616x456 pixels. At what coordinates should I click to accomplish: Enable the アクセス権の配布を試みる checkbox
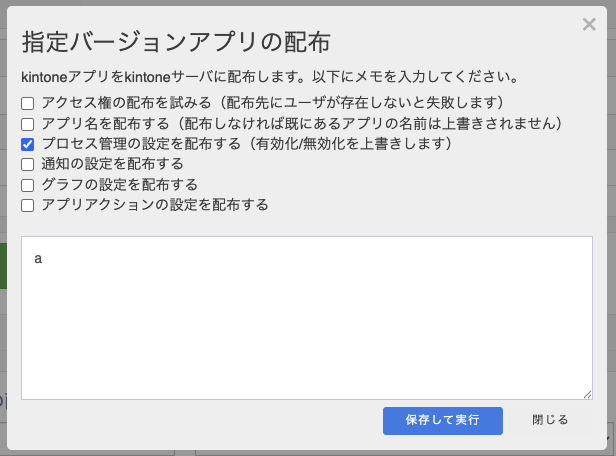pyautogui.click(x=28, y=104)
